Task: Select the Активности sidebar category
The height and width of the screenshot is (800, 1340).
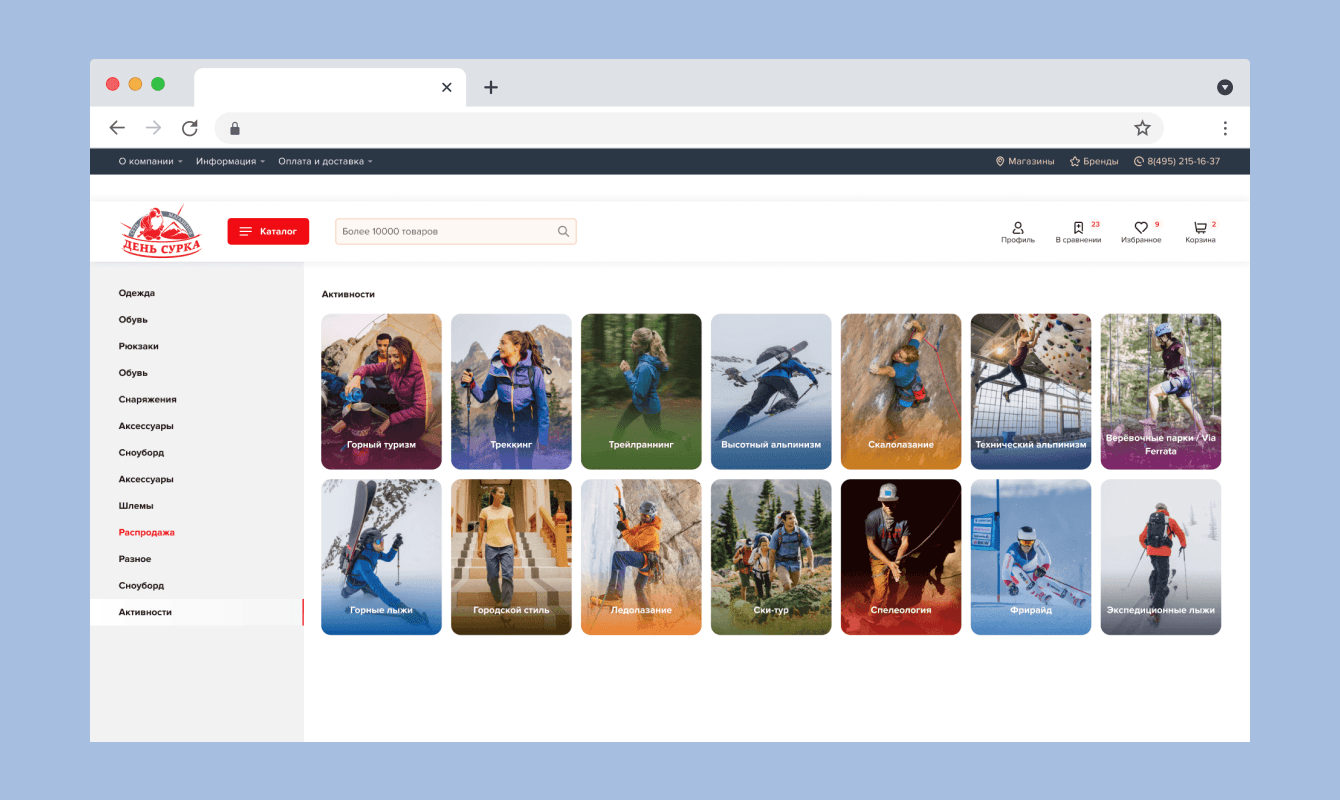Action: pos(197,612)
